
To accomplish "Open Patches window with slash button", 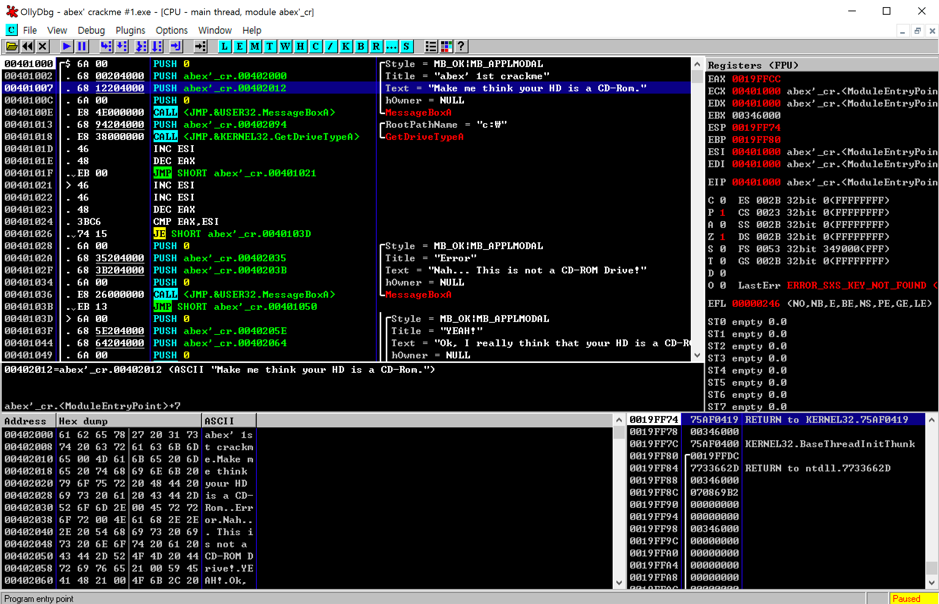I will (331, 46).
